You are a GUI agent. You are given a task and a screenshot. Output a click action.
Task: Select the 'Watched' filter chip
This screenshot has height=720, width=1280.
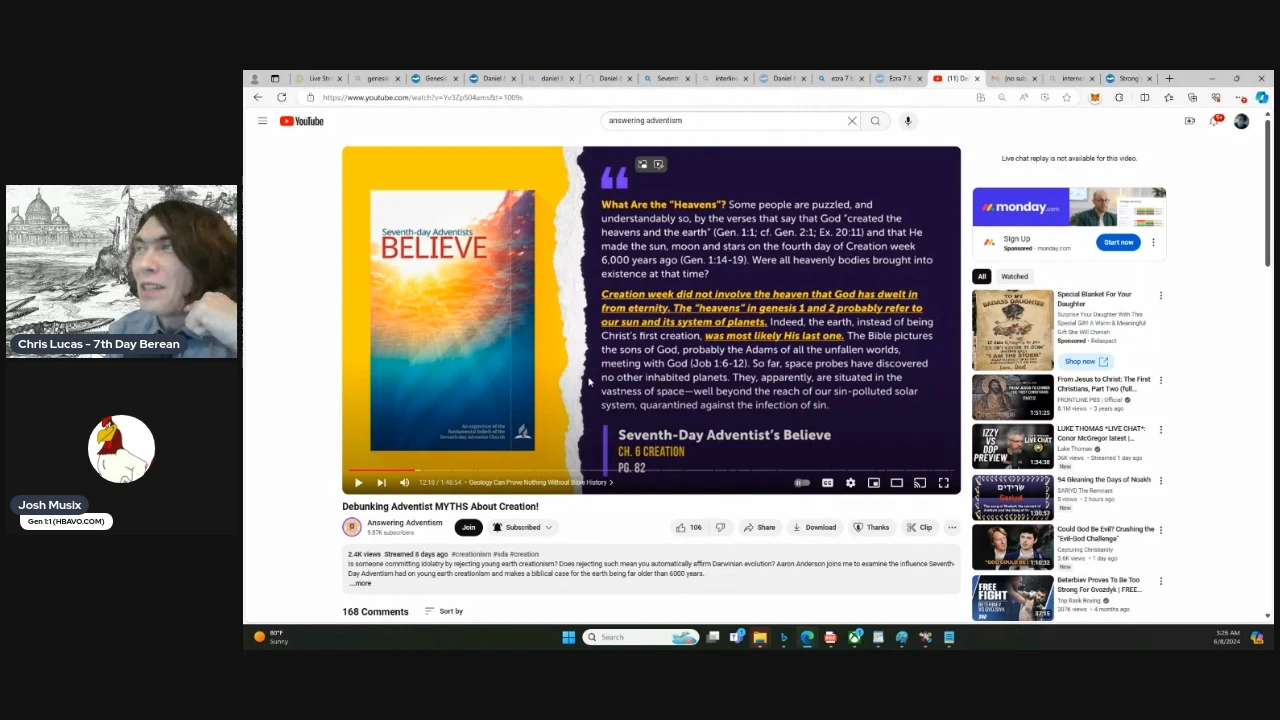tap(1014, 276)
